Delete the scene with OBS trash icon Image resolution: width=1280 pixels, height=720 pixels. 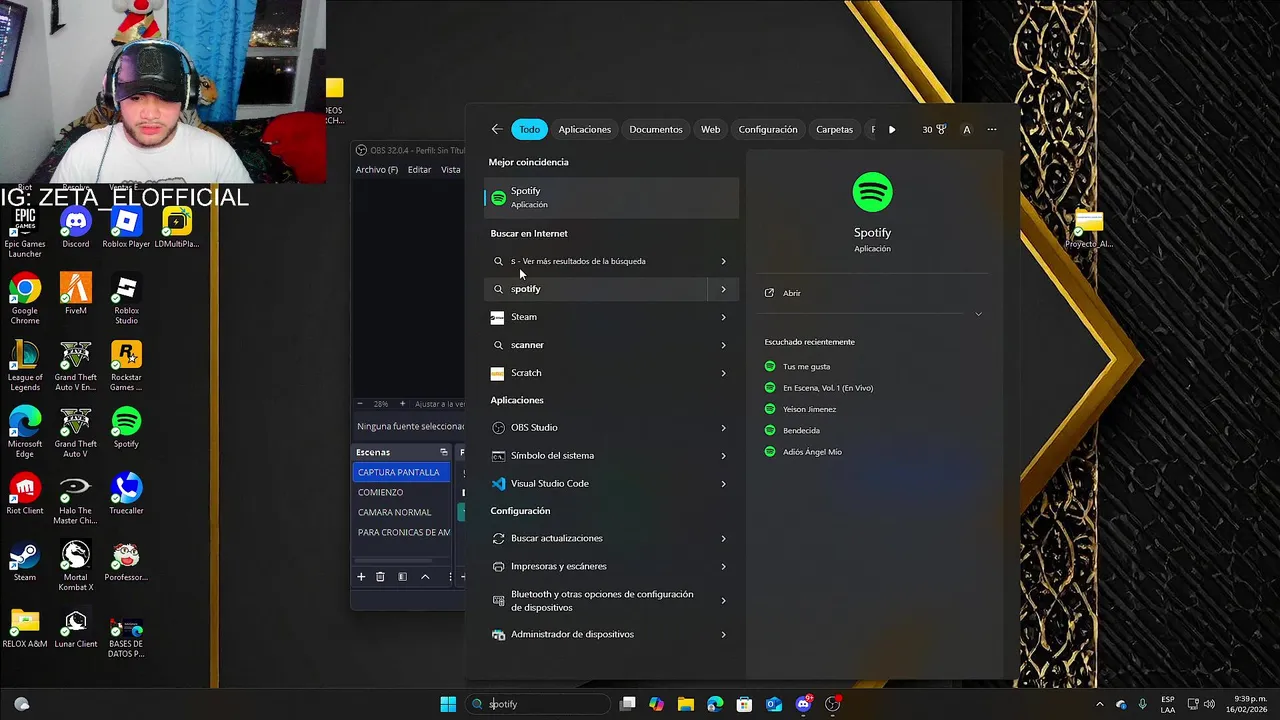380,577
